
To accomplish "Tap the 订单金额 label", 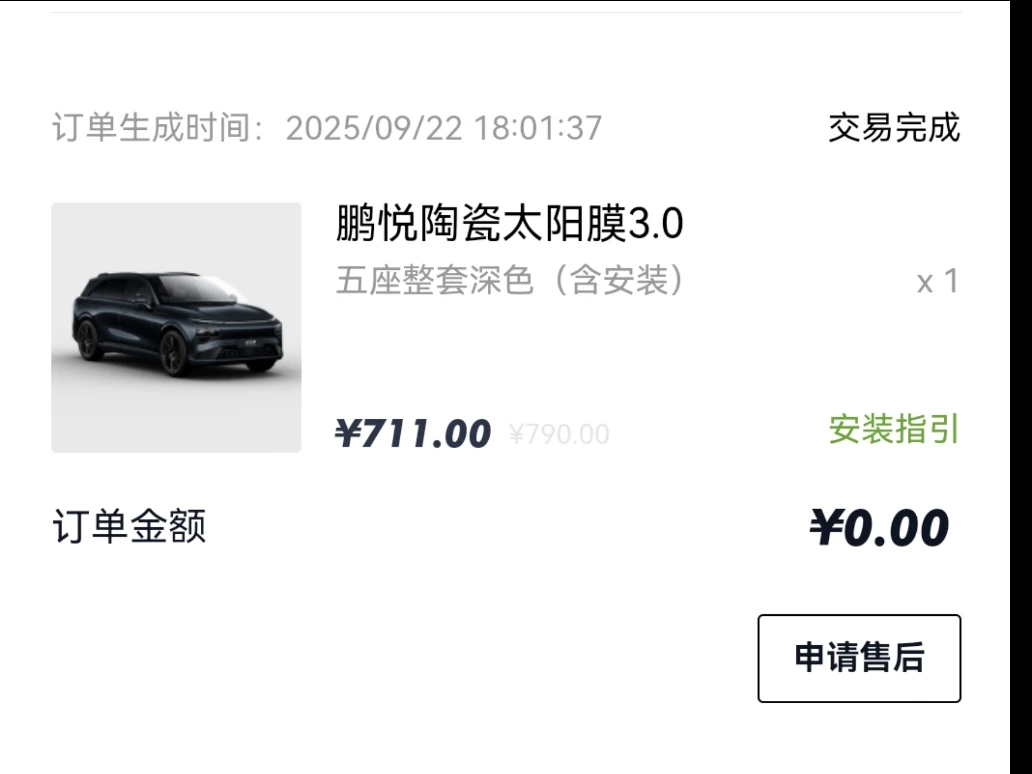I will tap(129, 525).
